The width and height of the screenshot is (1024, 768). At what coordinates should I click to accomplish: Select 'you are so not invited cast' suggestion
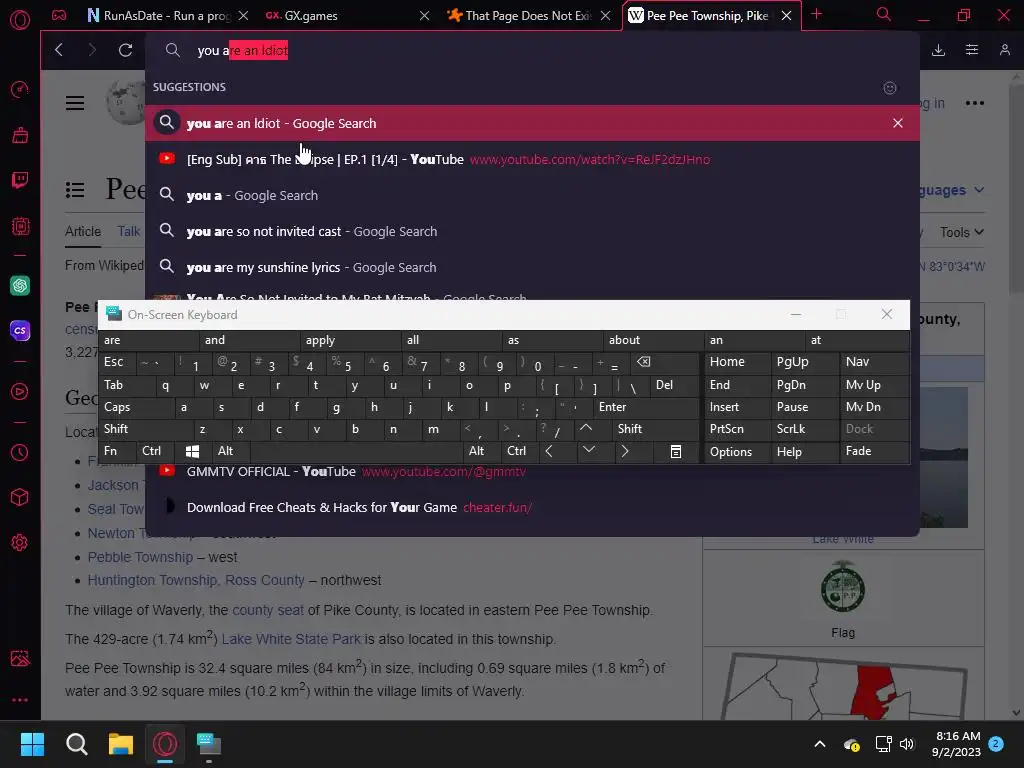[x=532, y=231]
